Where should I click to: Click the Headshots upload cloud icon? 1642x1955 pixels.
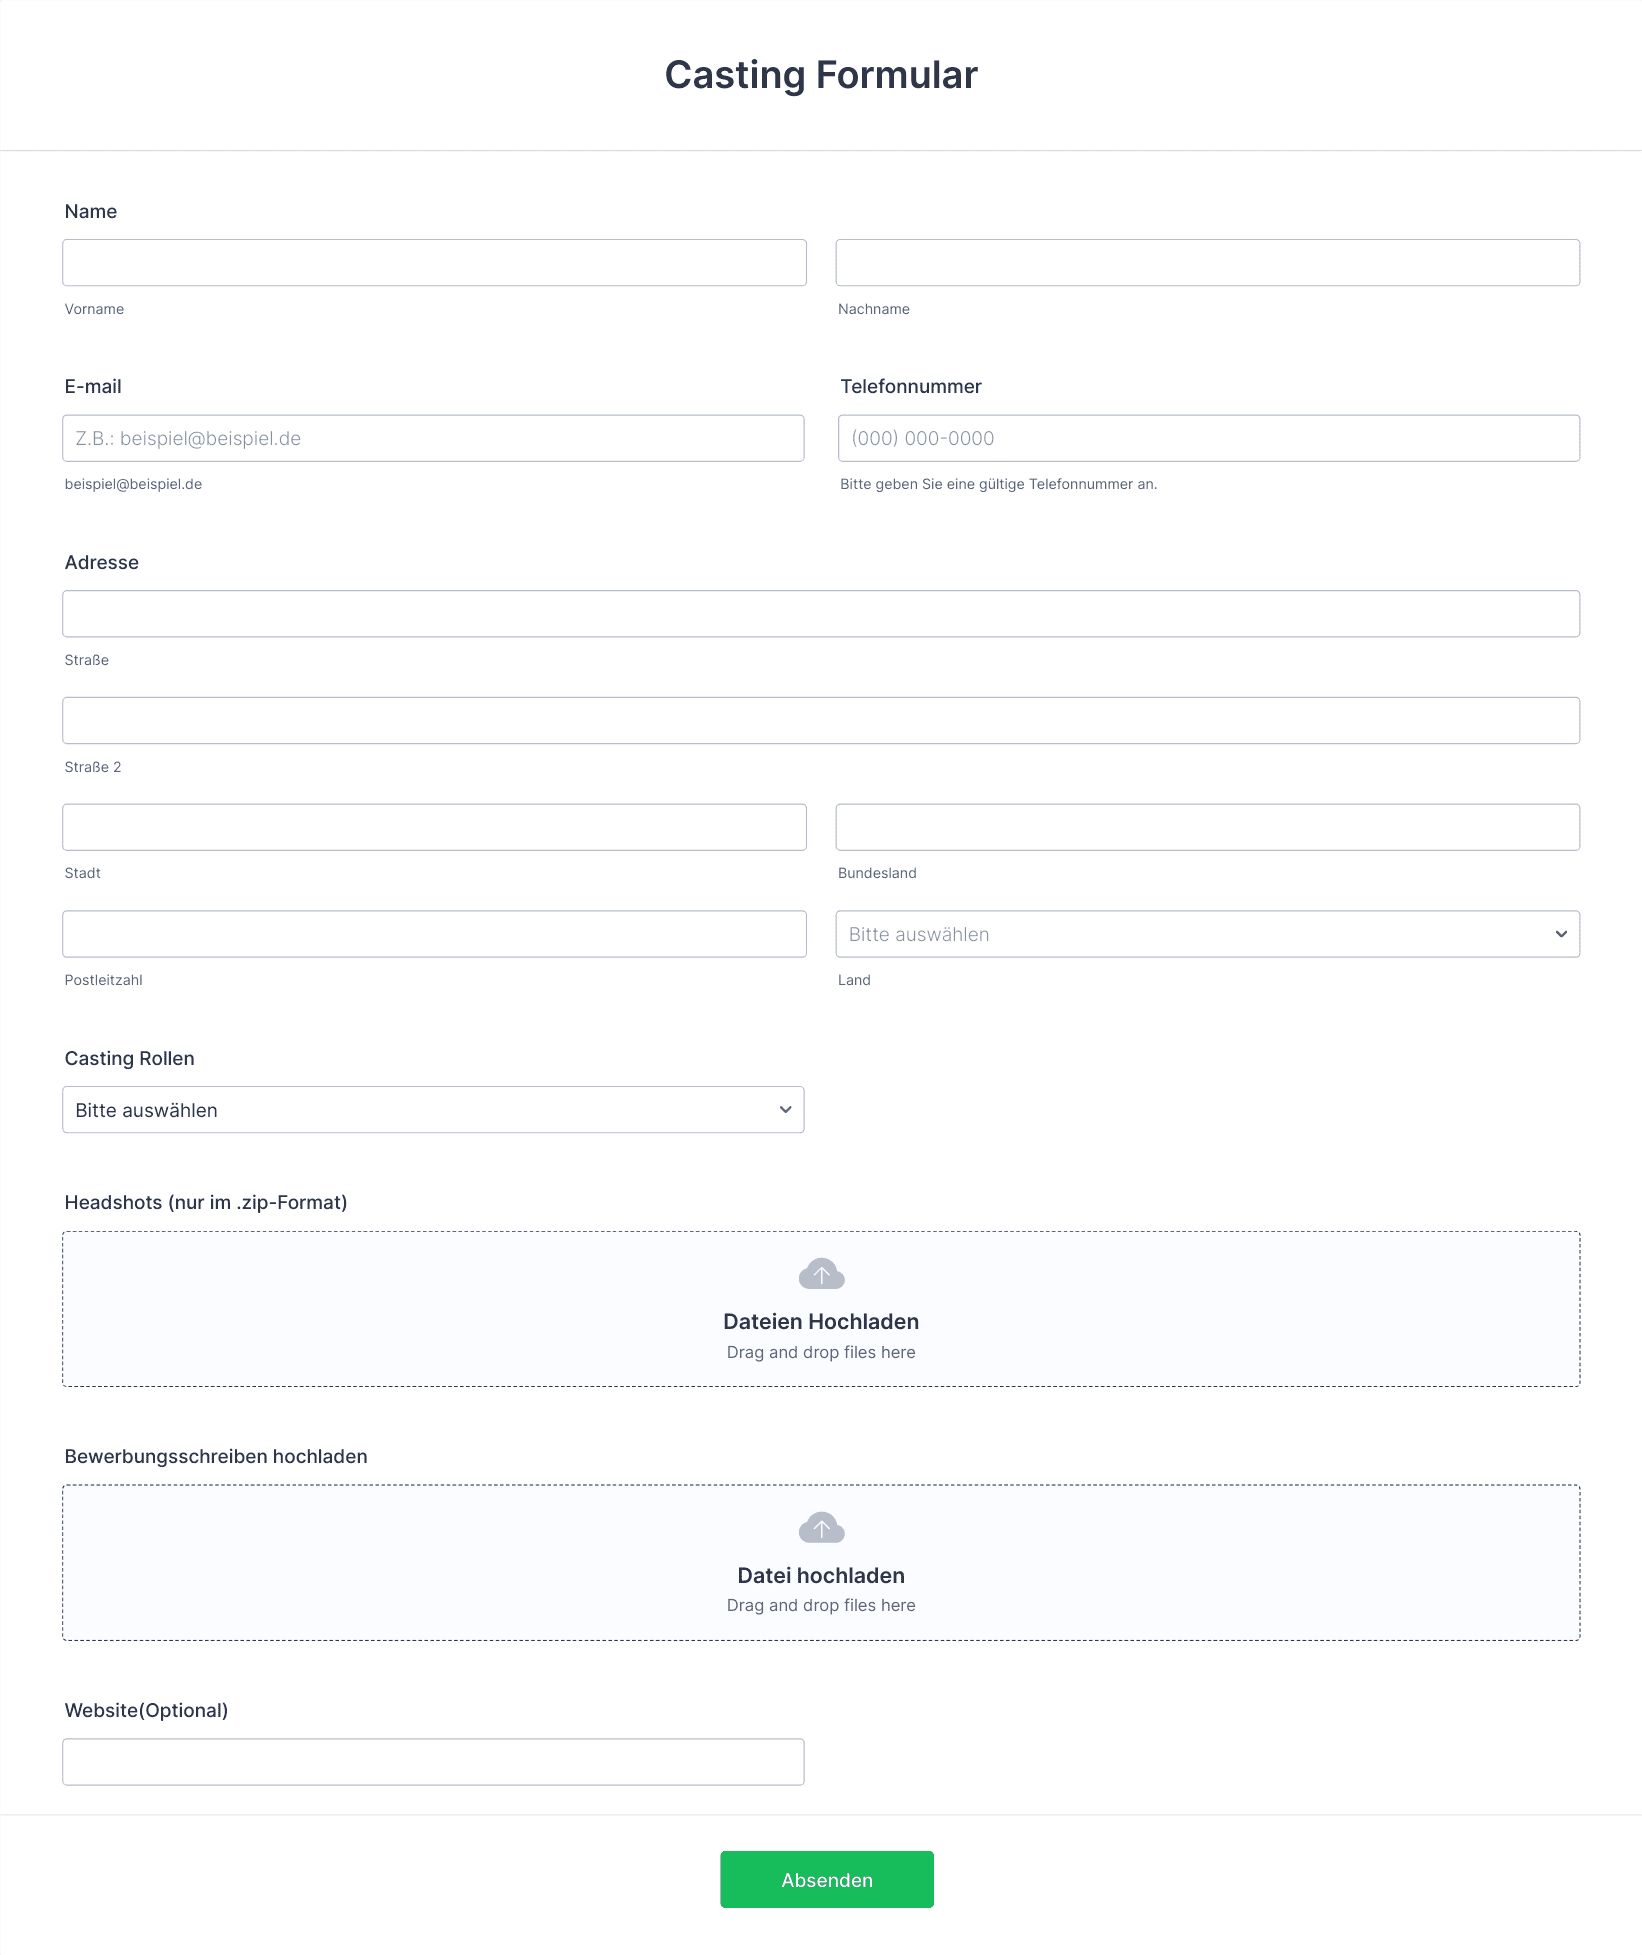[x=821, y=1274]
